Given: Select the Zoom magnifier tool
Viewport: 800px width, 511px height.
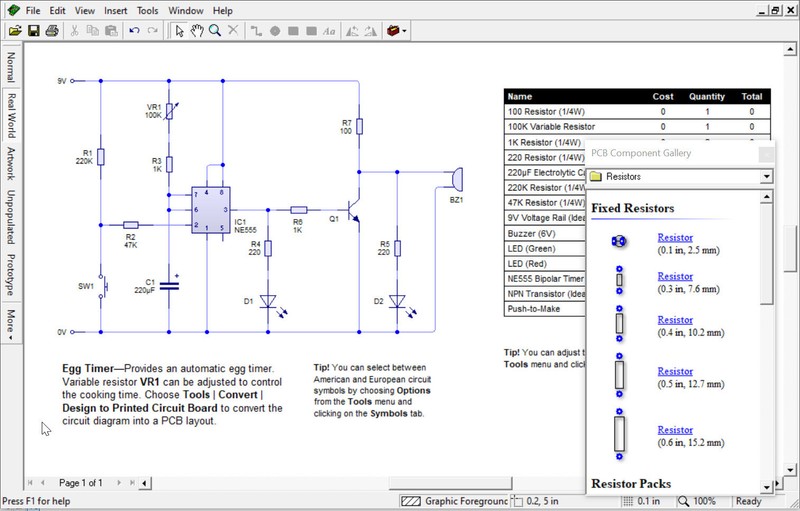Looking at the screenshot, I should 215,31.
